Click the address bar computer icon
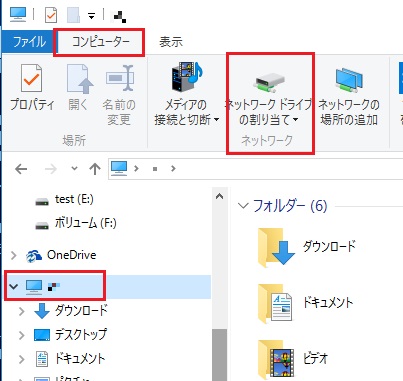Screen dimensions: 403x381 click(x=119, y=168)
